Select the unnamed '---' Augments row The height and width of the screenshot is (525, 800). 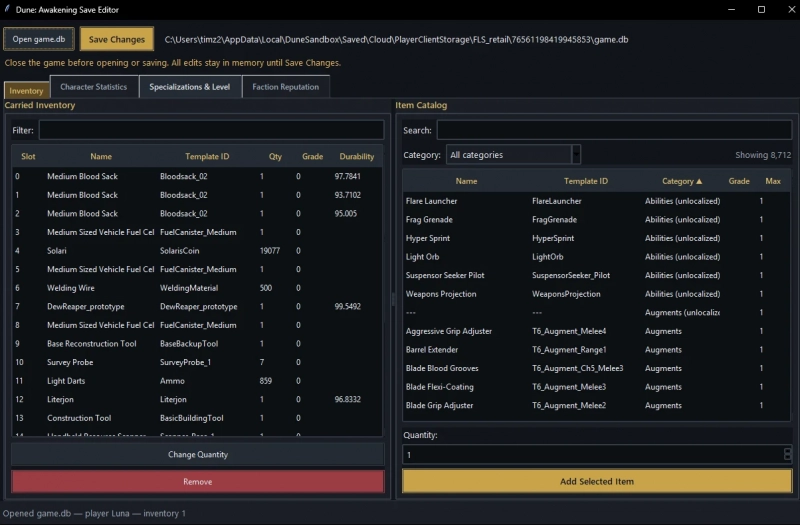596,312
